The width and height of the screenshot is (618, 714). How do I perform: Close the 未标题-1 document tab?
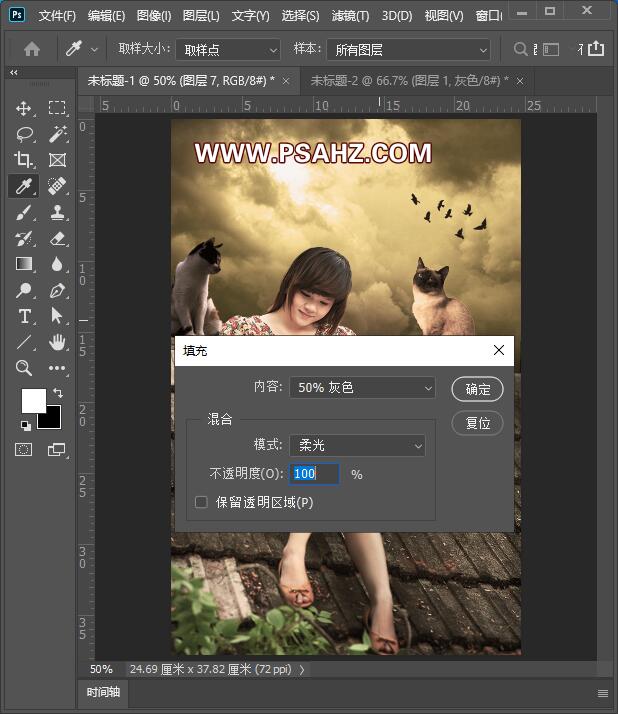286,81
